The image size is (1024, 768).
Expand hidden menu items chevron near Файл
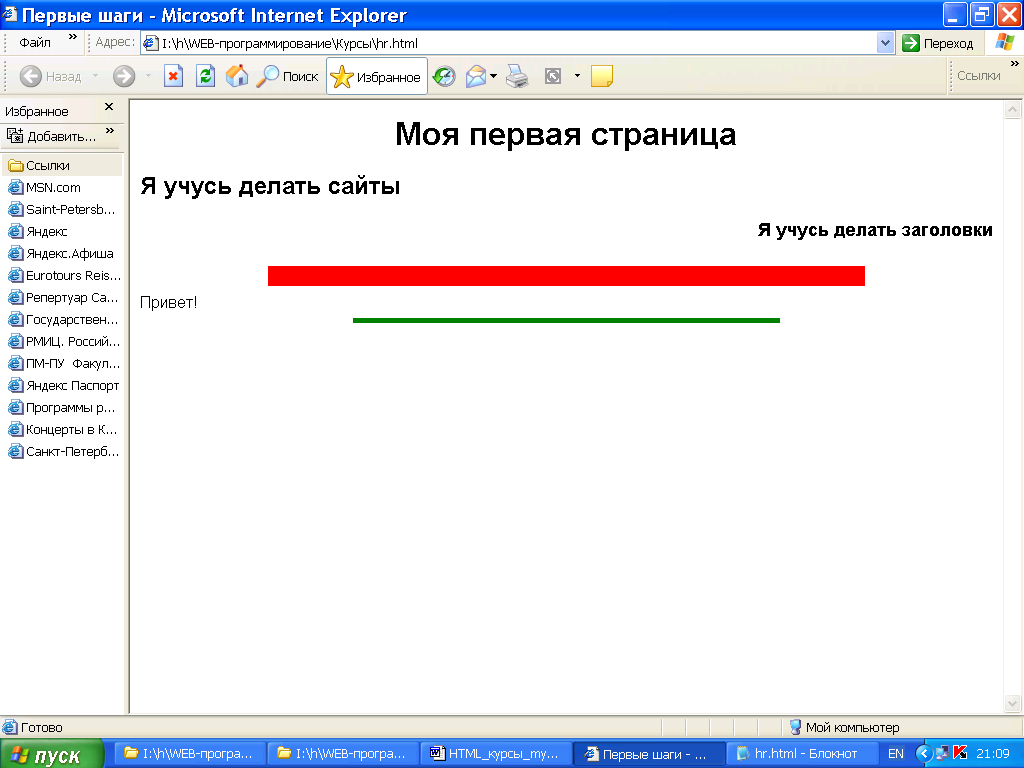(72, 37)
